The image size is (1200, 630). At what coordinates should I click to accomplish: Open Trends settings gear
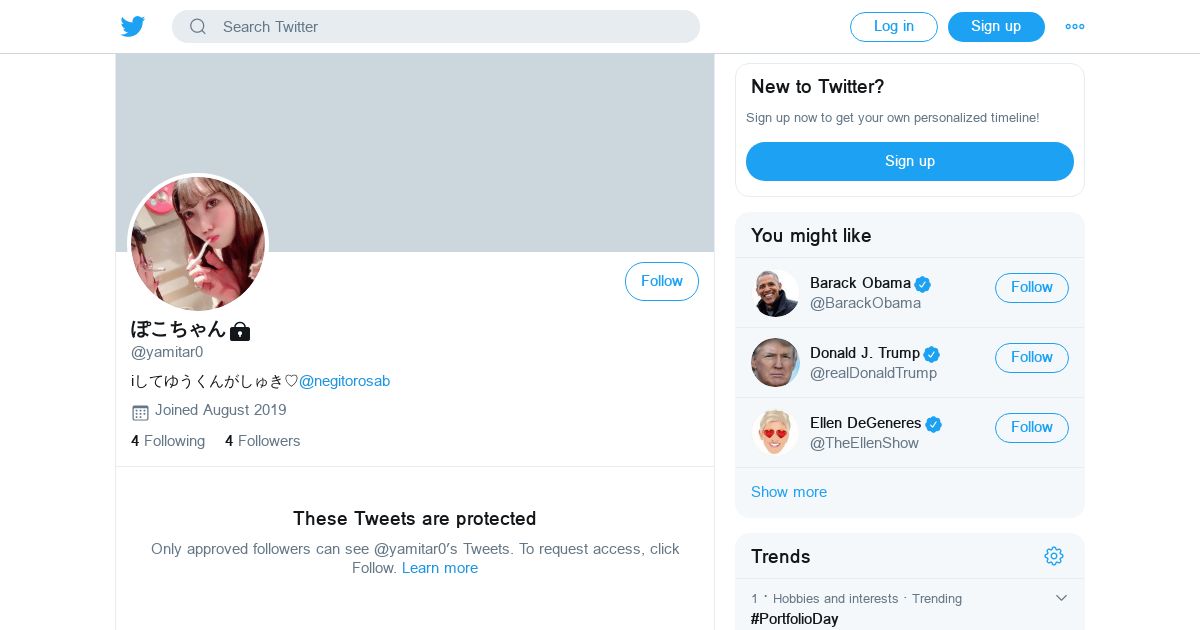1053,556
